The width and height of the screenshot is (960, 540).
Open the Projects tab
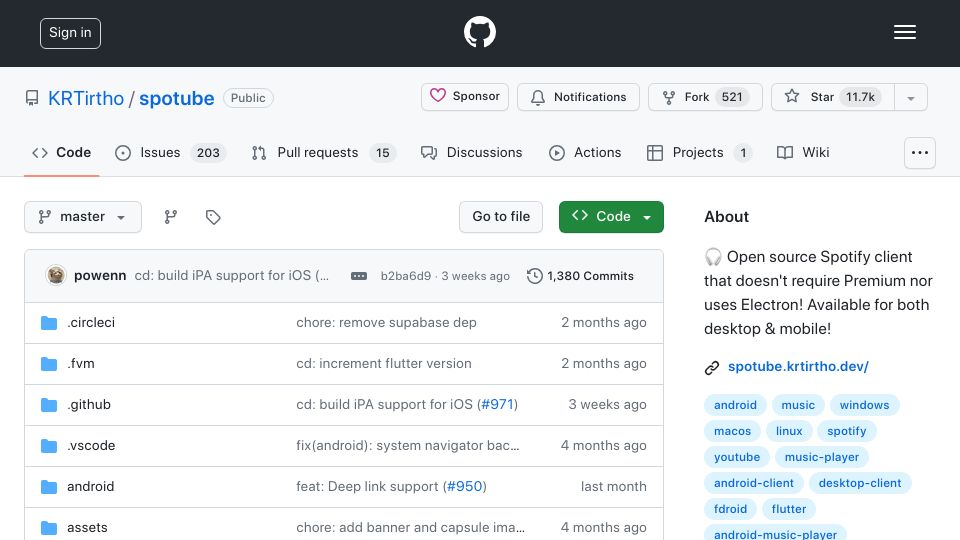[x=699, y=152]
